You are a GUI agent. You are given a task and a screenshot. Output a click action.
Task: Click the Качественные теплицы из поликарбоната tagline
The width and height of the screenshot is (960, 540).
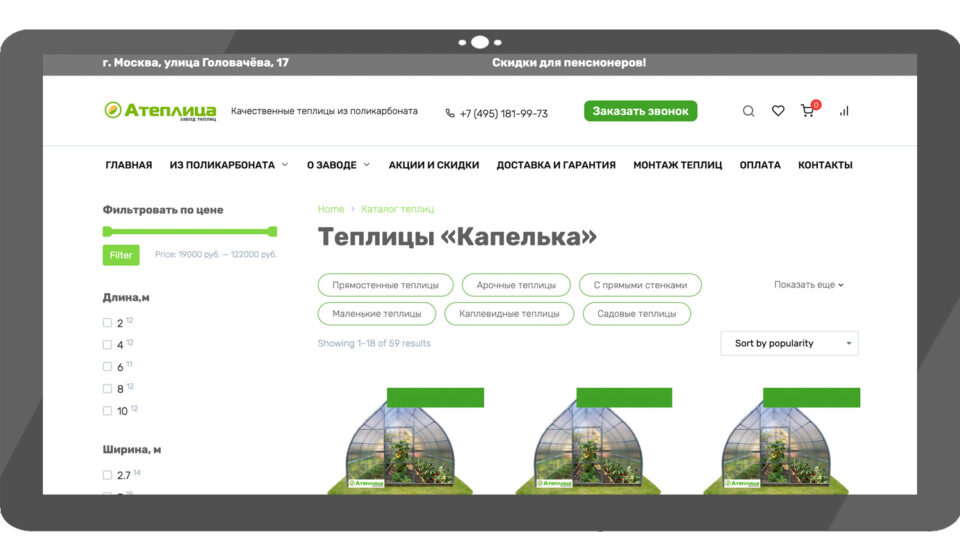click(324, 111)
